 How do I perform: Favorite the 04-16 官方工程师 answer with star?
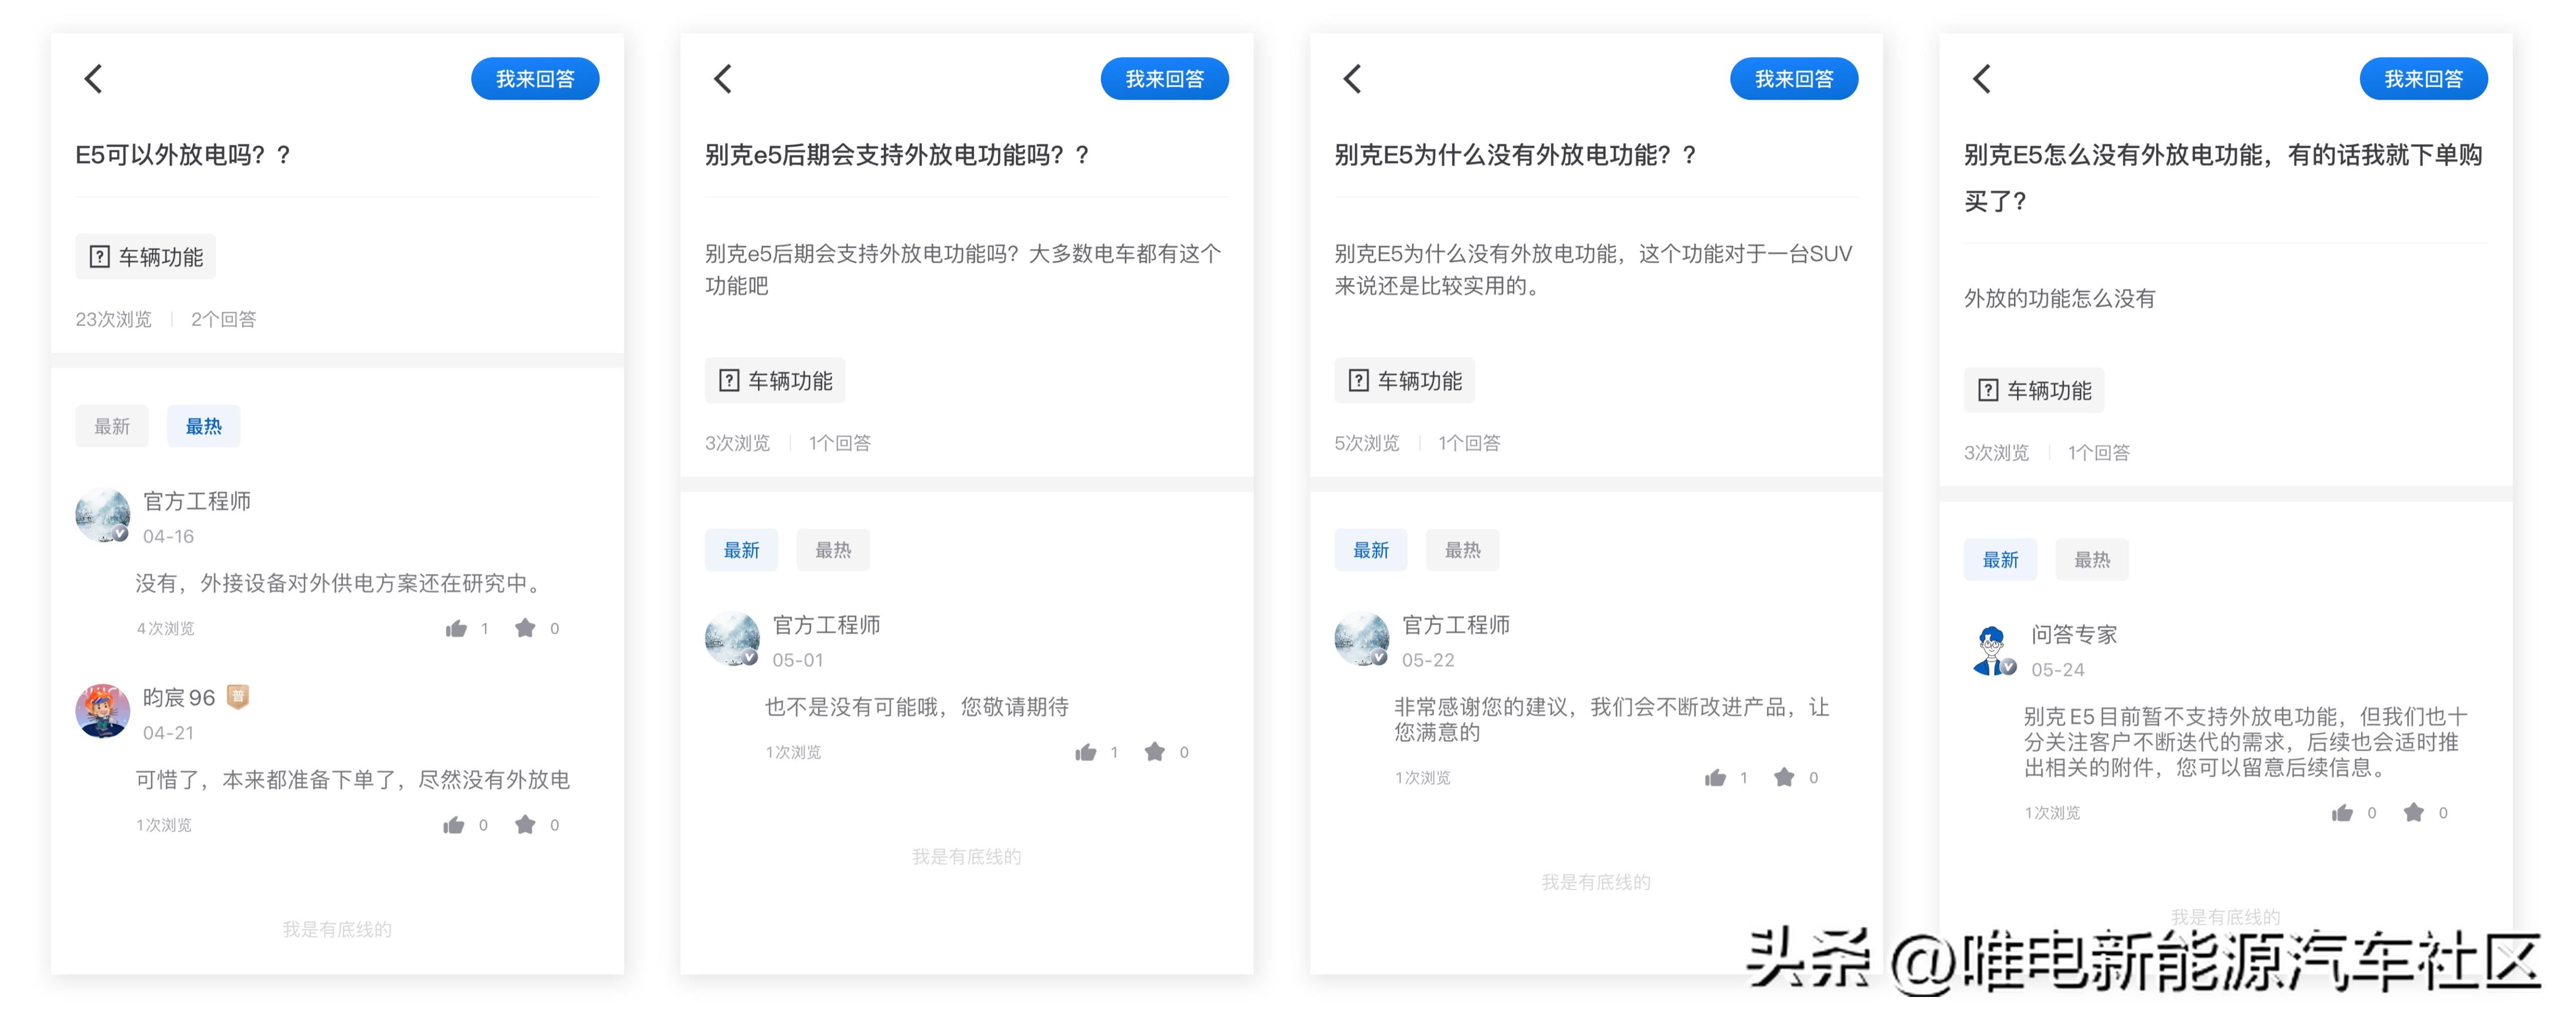point(525,628)
